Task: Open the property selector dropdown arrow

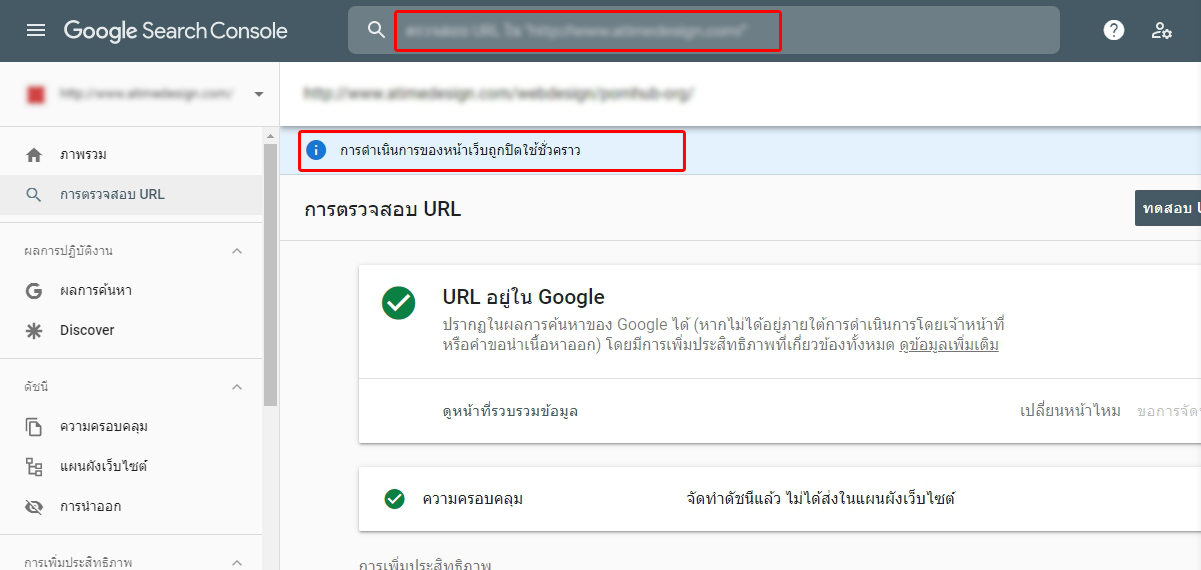Action: [259, 94]
